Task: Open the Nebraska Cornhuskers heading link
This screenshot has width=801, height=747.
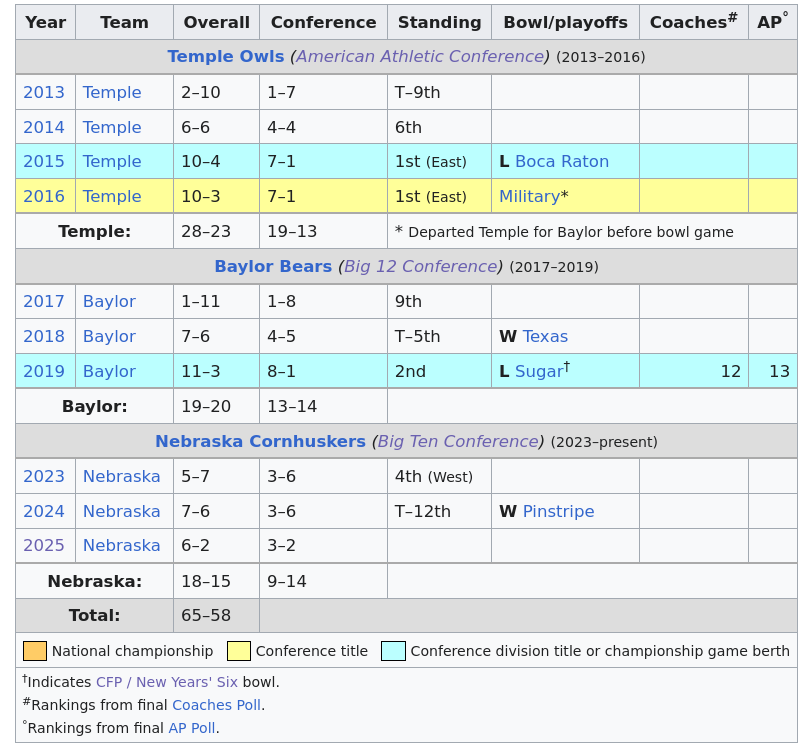Action: pyautogui.click(x=260, y=442)
